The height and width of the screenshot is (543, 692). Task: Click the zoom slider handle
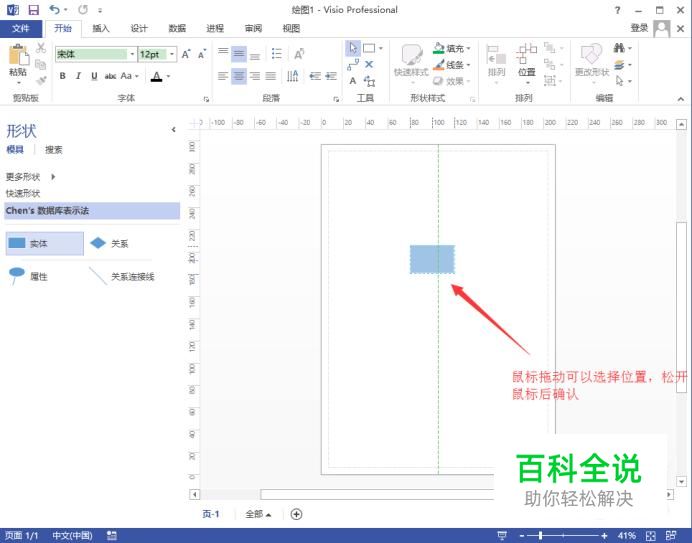click(x=541, y=535)
